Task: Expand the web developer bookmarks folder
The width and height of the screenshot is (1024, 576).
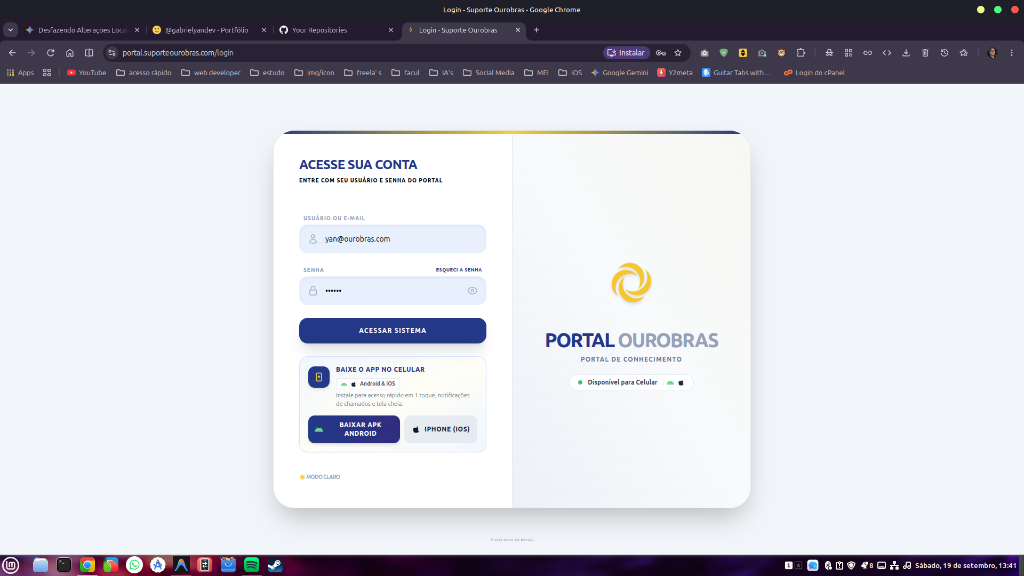Action: 210,72
